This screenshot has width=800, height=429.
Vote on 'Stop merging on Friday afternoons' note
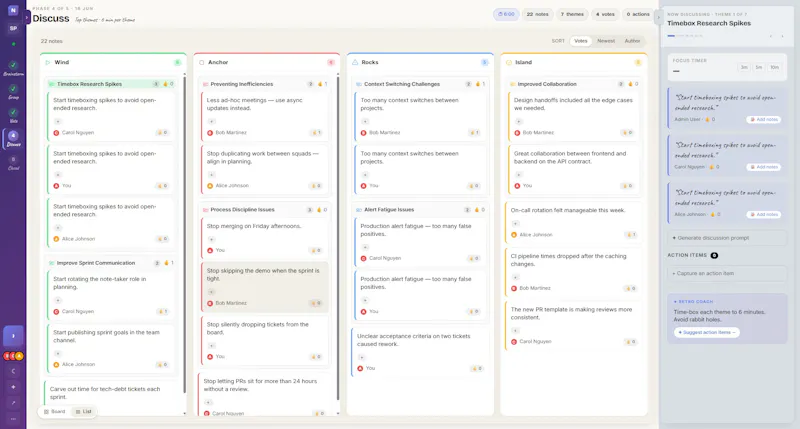coord(316,250)
